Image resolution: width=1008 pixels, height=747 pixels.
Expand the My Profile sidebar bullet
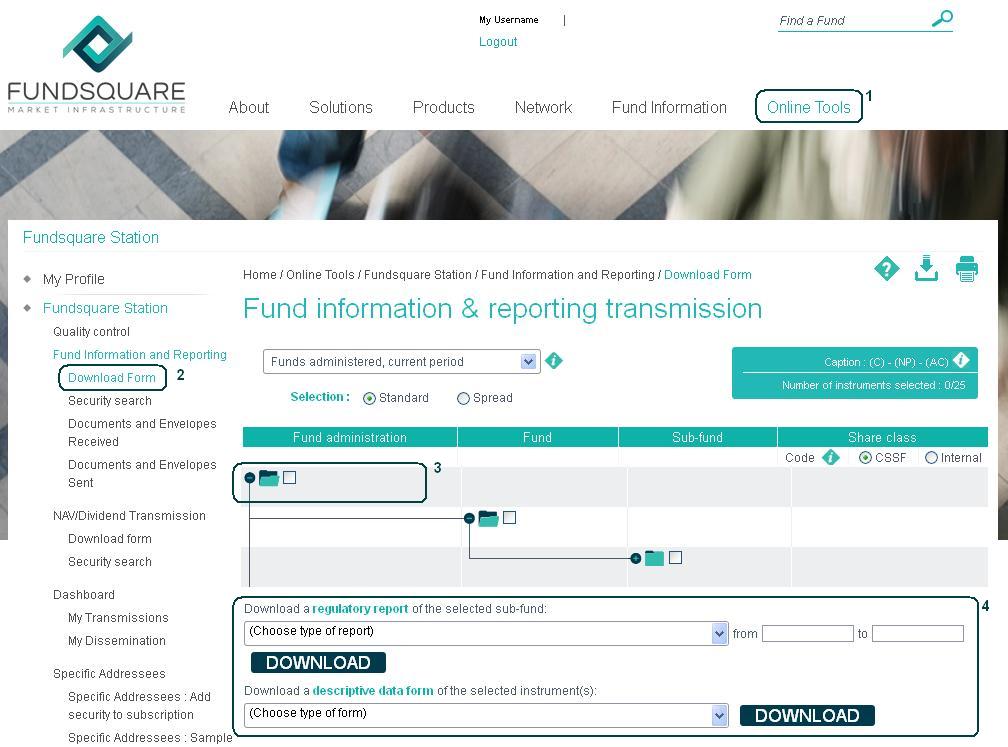click(27, 278)
